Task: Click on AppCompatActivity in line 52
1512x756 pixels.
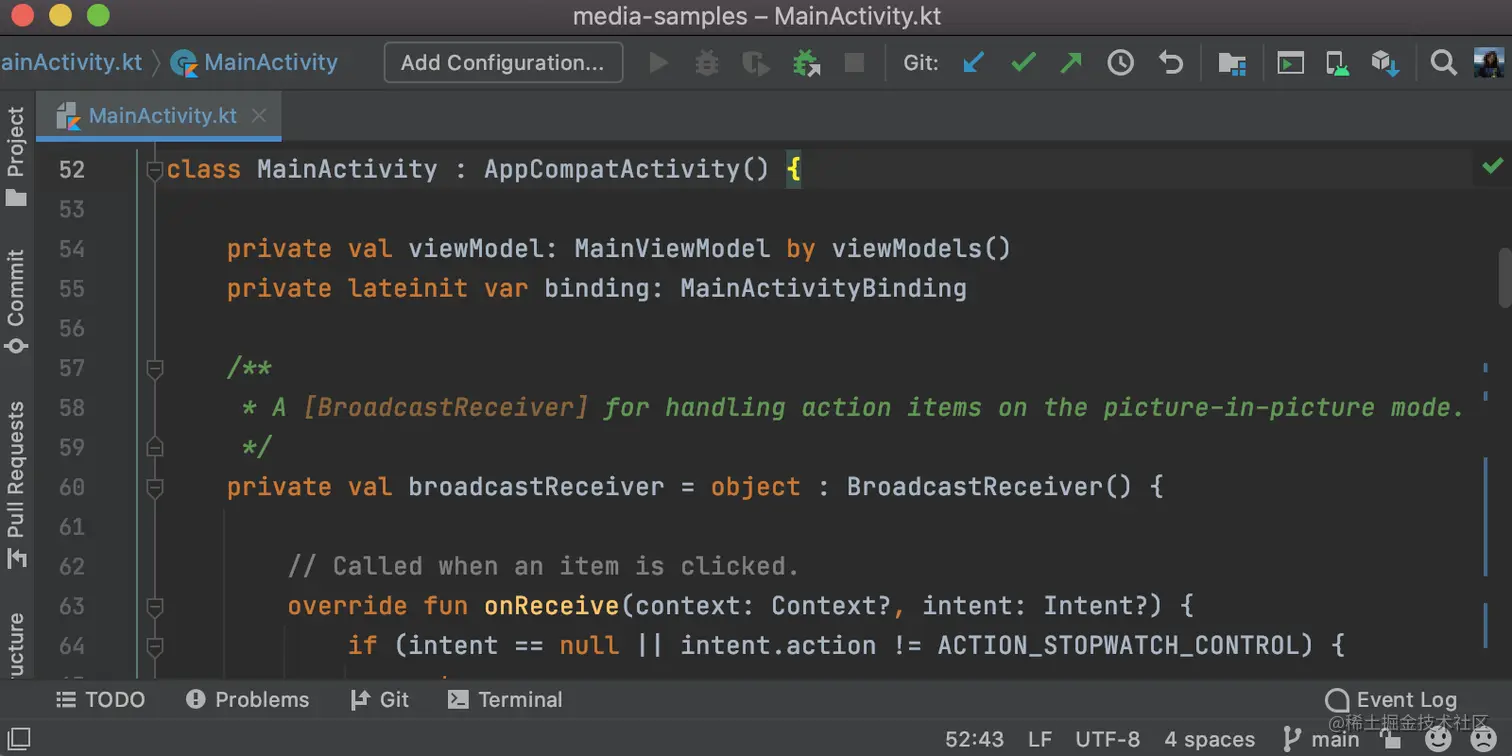Action: click(612, 169)
